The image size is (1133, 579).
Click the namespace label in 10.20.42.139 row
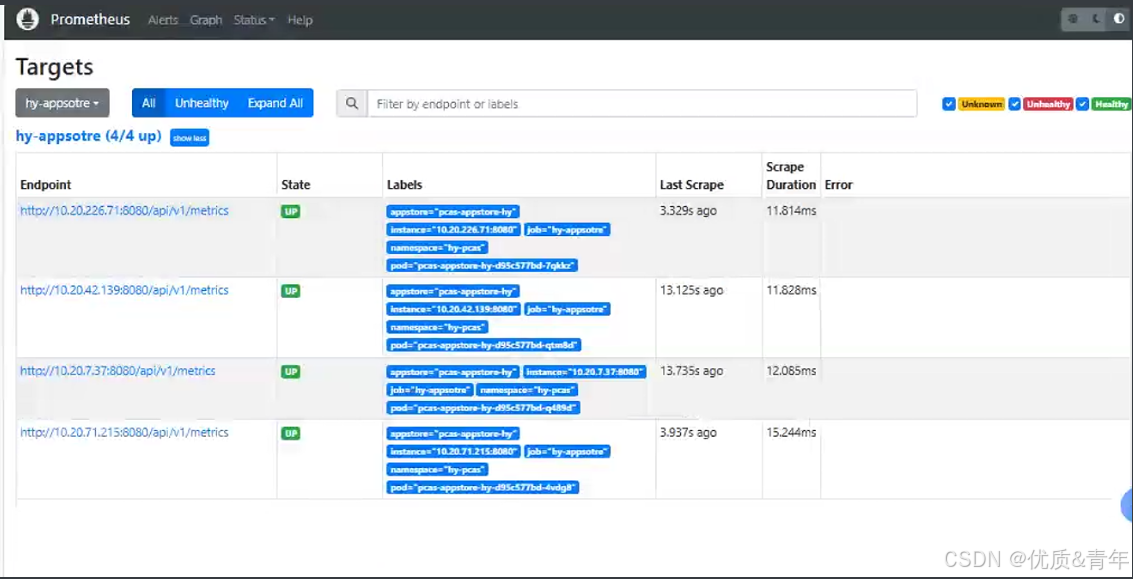click(437, 327)
